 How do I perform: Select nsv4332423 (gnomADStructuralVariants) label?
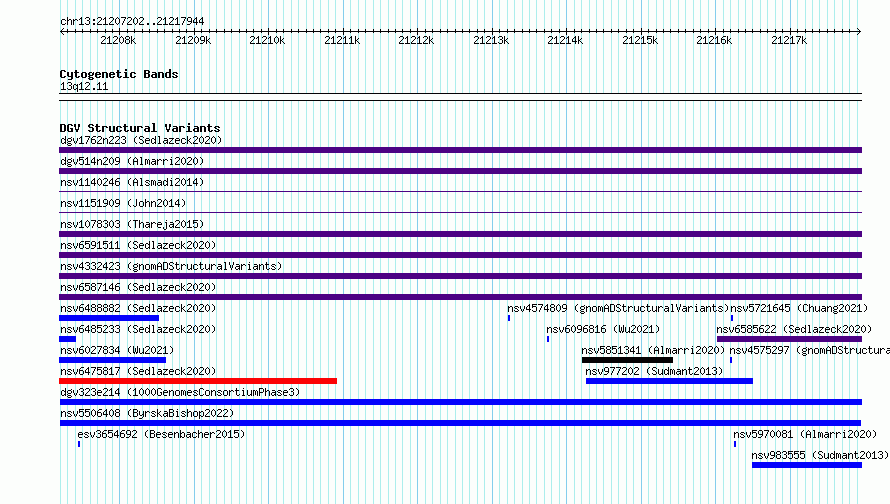point(171,266)
